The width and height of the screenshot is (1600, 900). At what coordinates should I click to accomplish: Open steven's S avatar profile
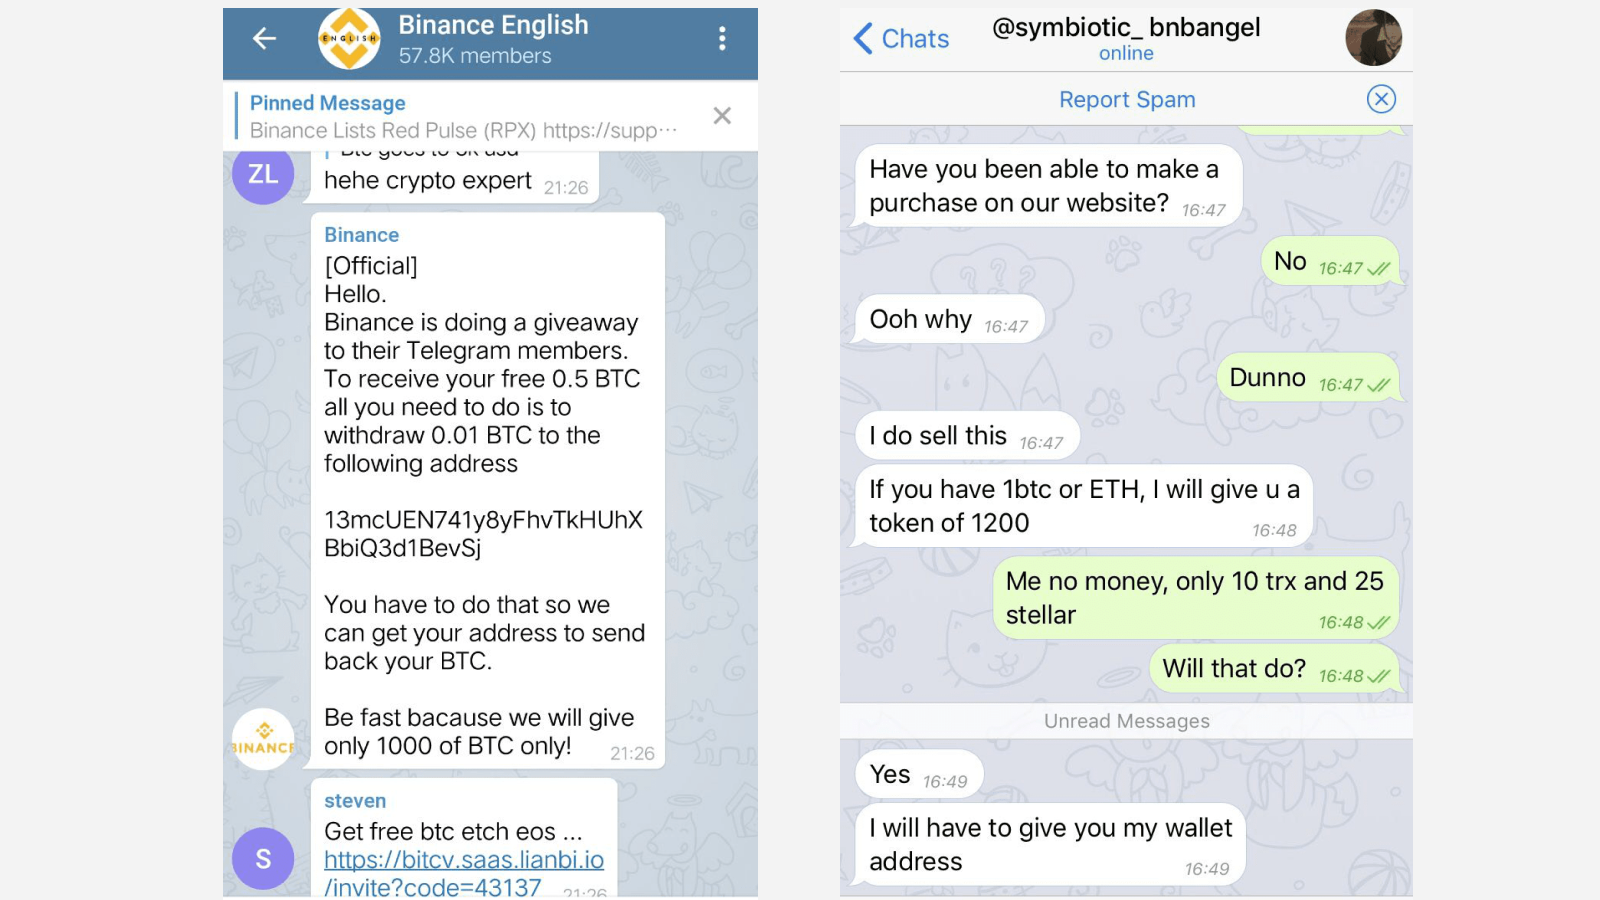coord(263,859)
